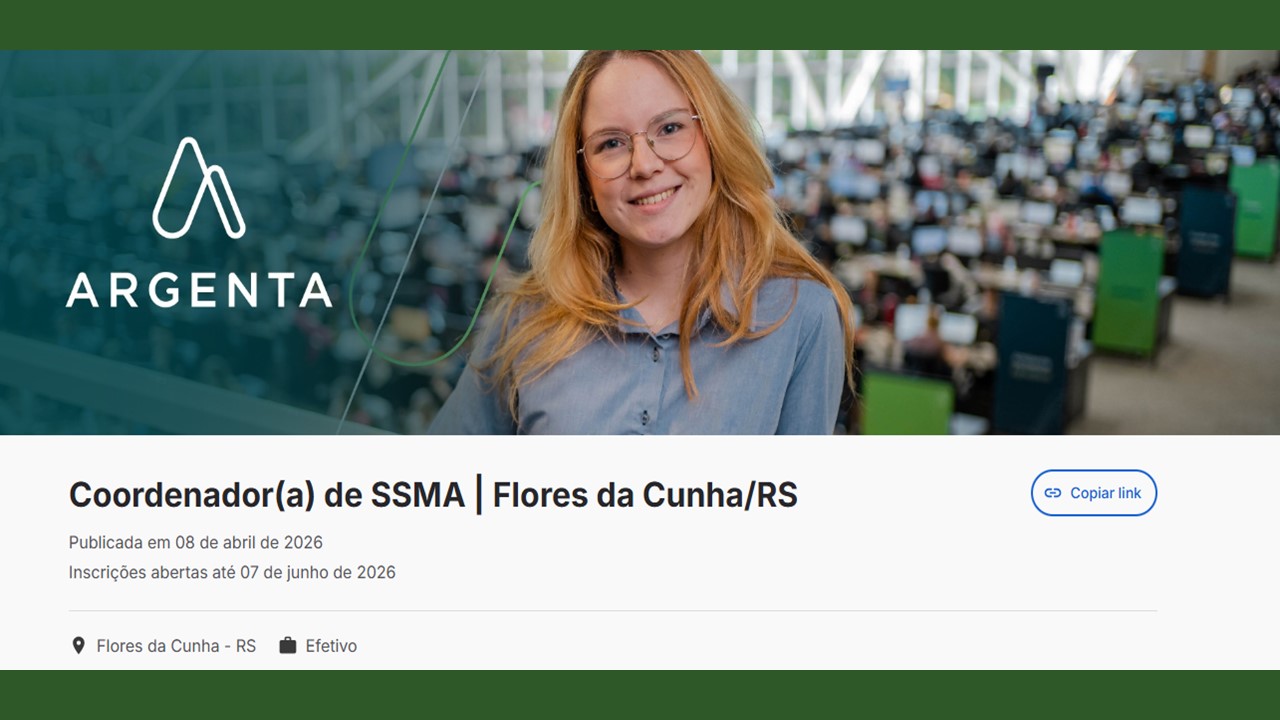Click the Coordenador(a) de SSMA job title
Image resolution: width=1280 pixels, height=720 pixels.
click(267, 495)
